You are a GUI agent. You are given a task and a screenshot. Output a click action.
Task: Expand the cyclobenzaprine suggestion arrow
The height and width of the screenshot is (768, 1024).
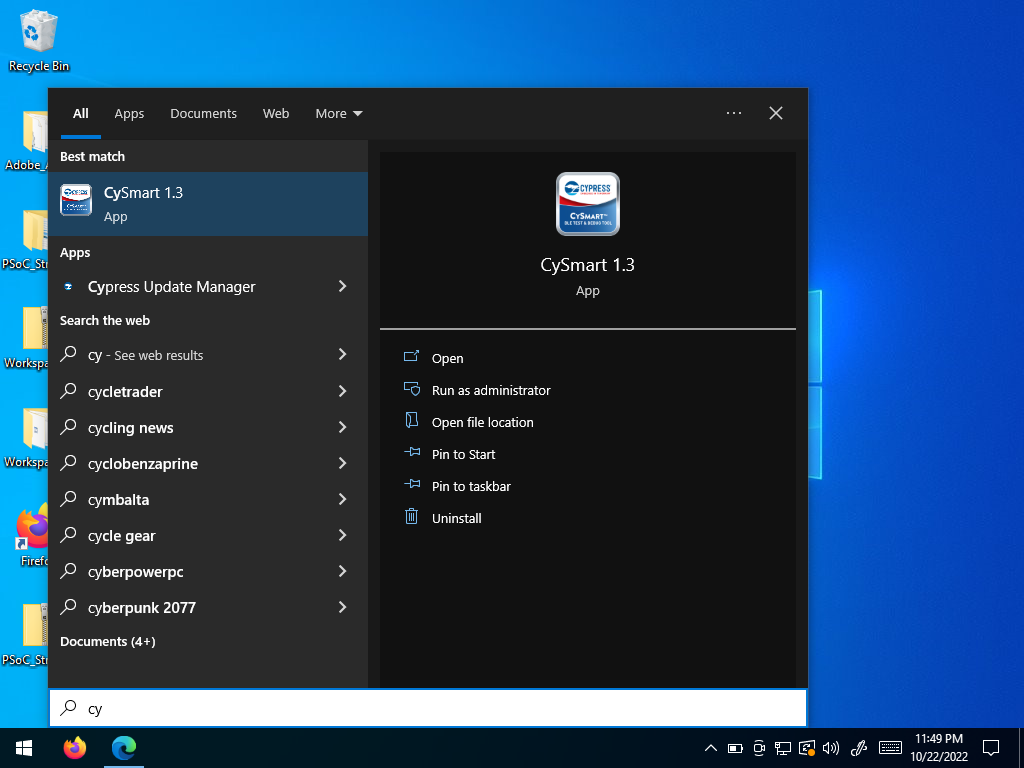point(342,463)
